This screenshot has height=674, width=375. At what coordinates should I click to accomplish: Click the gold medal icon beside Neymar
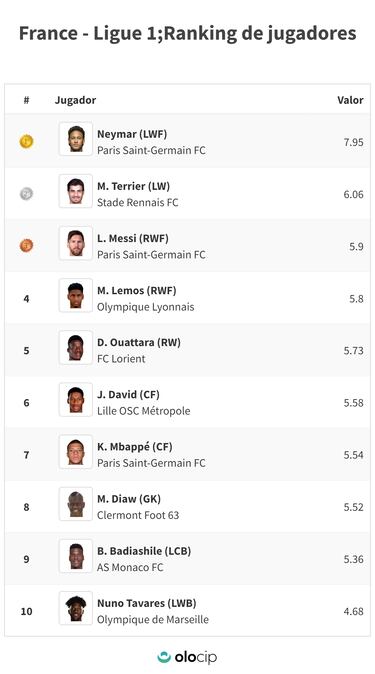pyautogui.click(x=26, y=141)
